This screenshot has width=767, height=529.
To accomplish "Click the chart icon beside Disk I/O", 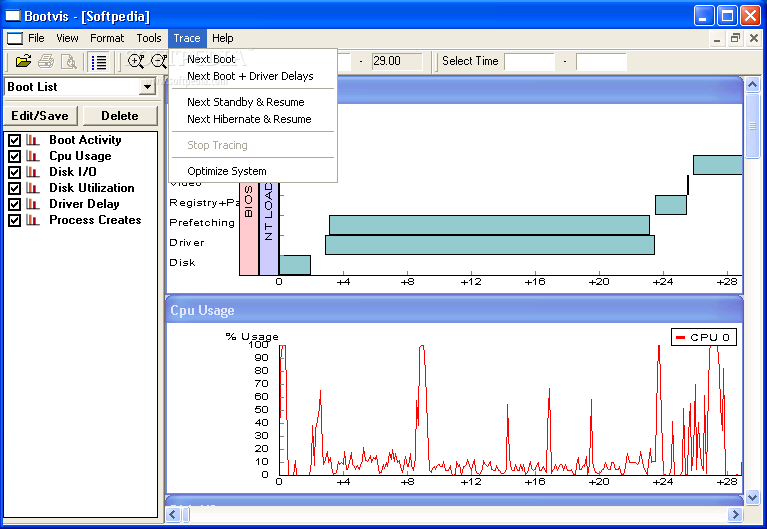I will (x=33, y=172).
